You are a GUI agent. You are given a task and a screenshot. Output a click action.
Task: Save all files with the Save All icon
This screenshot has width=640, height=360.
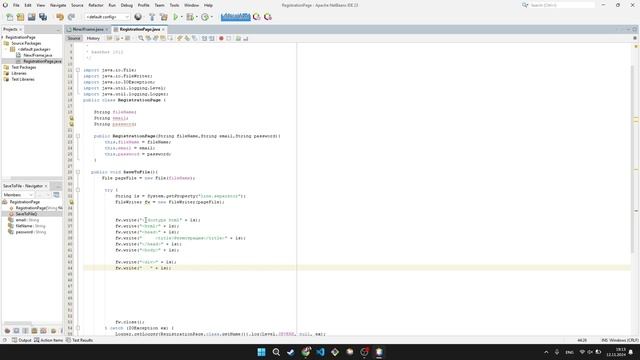(43, 17)
